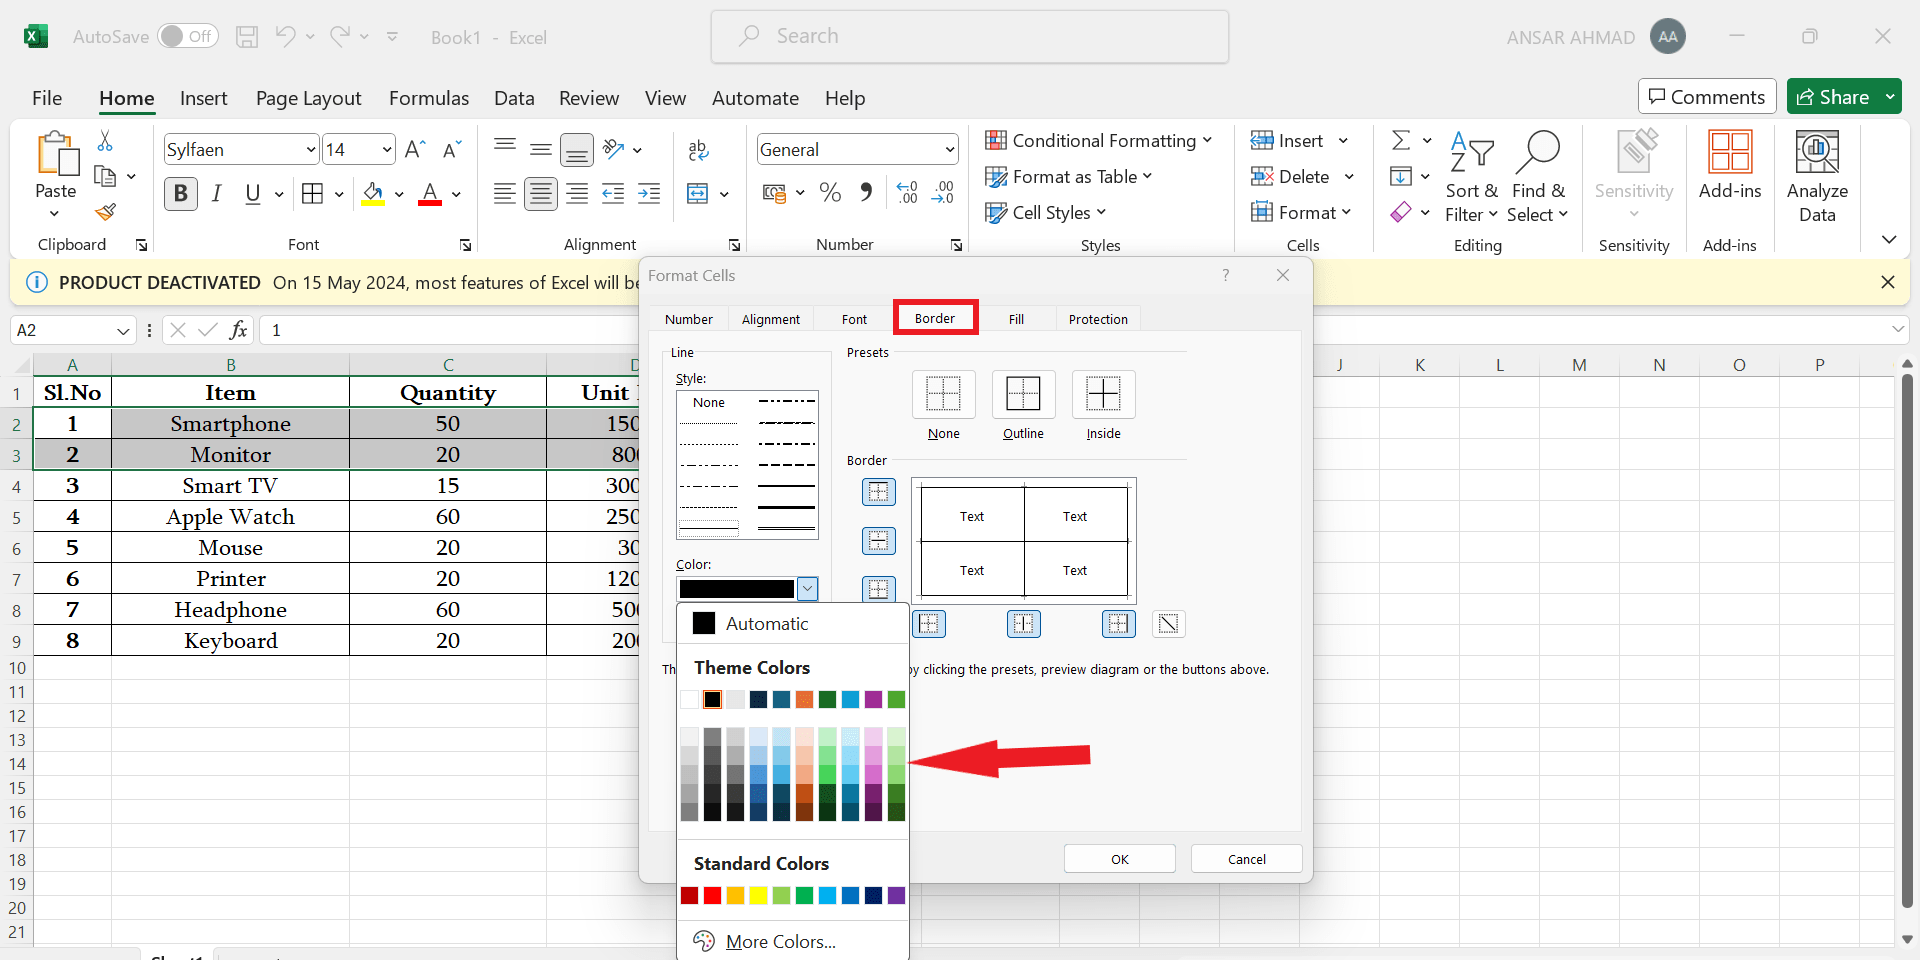Select the Outline border preset
This screenshot has height=960, width=1920.
click(x=1023, y=394)
